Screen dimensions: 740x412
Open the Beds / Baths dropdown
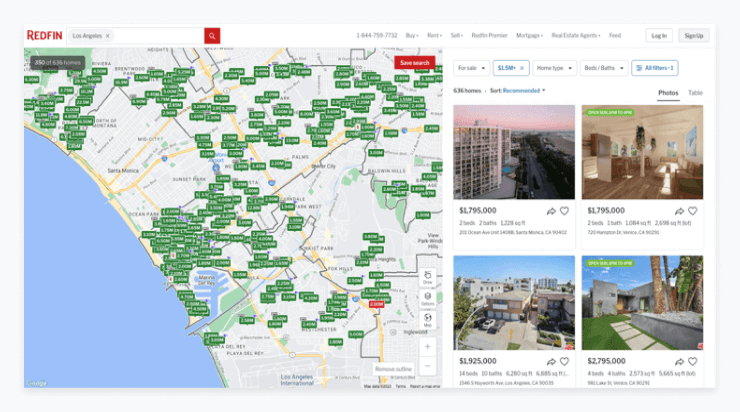point(603,68)
